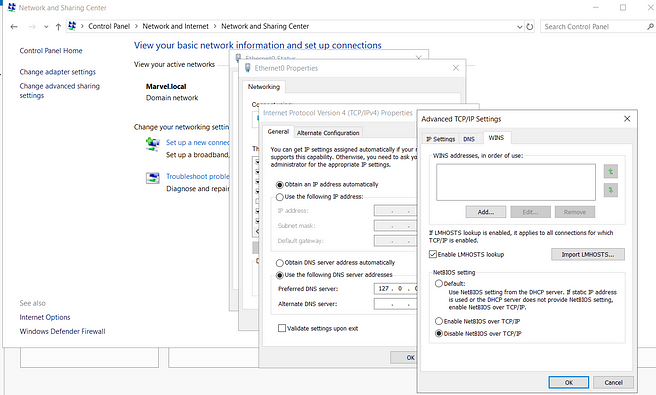Click the Control Panel icon in address bar

click(x=72, y=26)
